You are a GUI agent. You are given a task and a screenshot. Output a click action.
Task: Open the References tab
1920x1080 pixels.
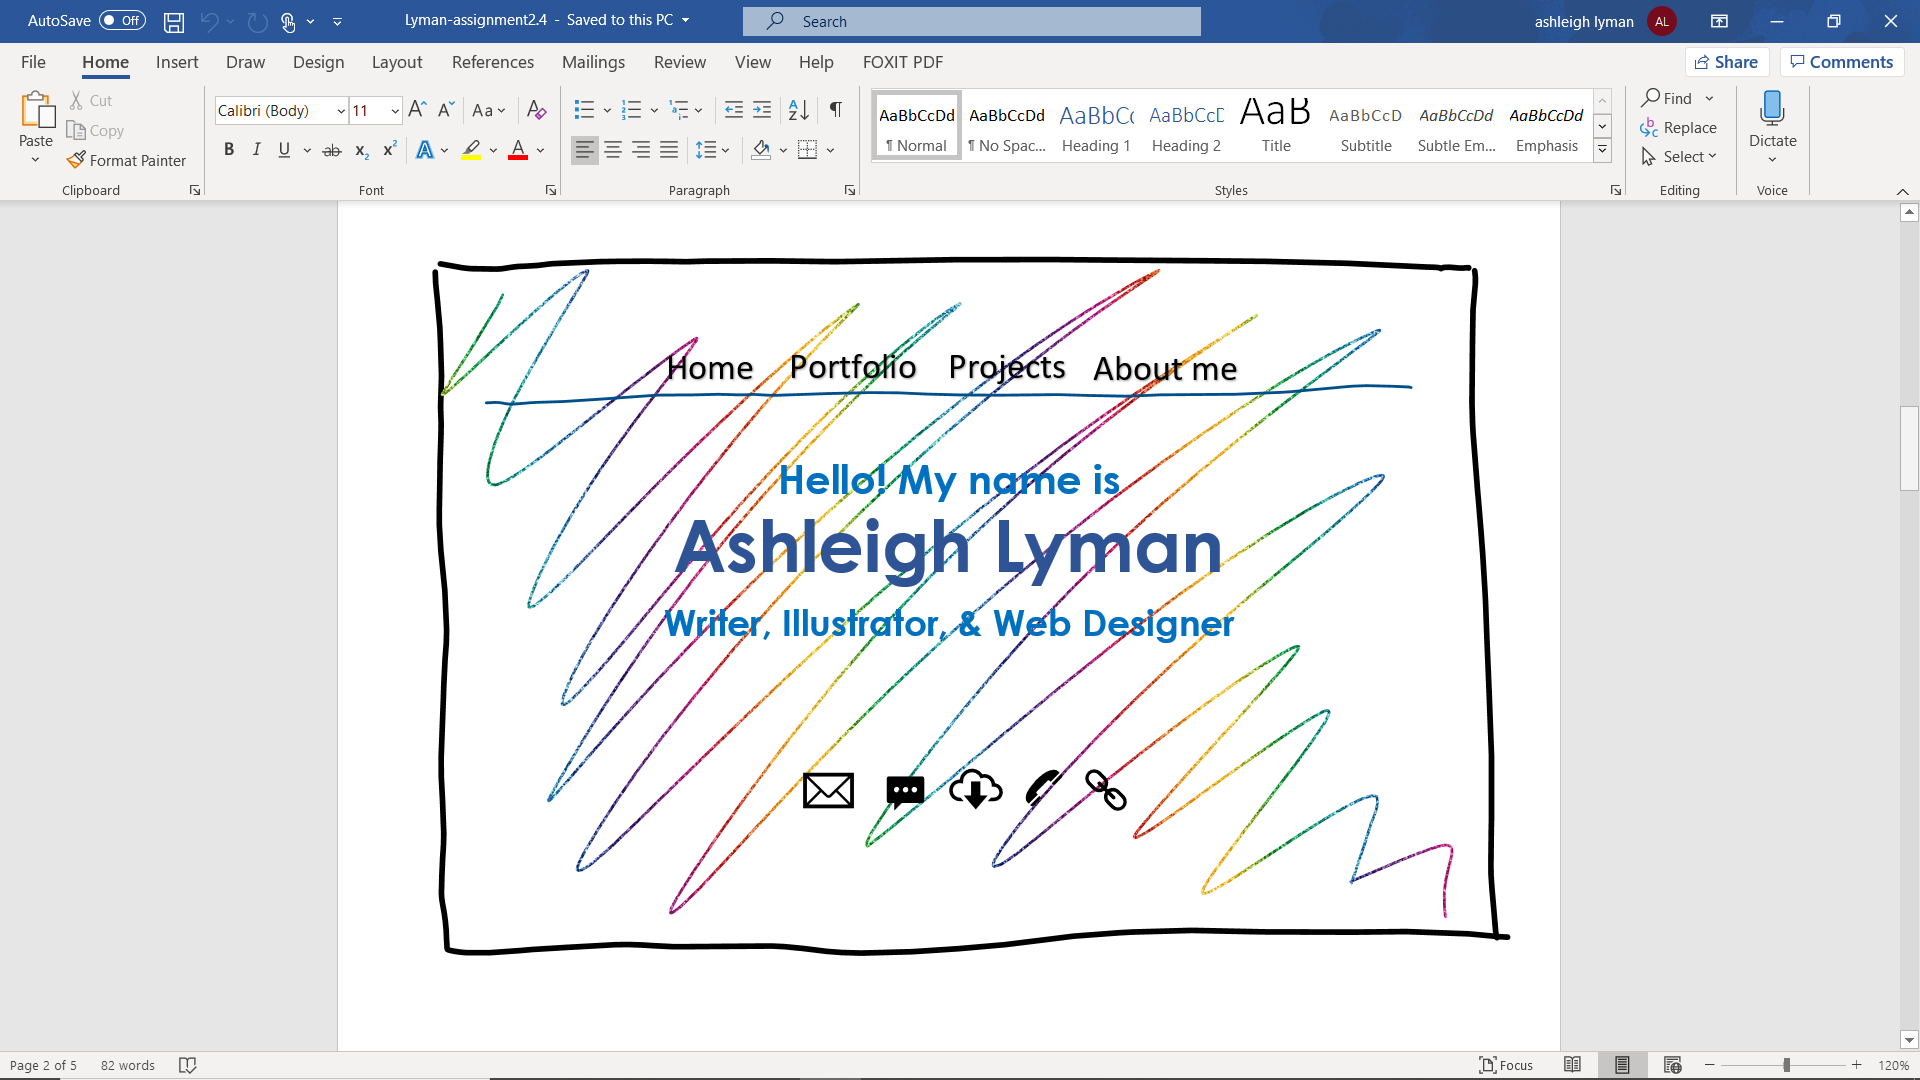[x=493, y=62]
